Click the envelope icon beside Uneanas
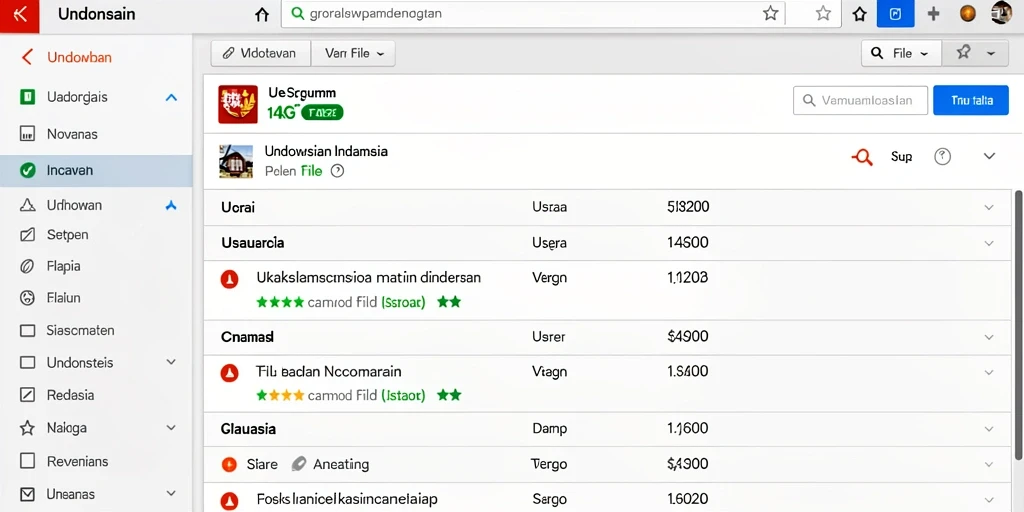Image resolution: width=1024 pixels, height=512 pixels. pos(27,494)
